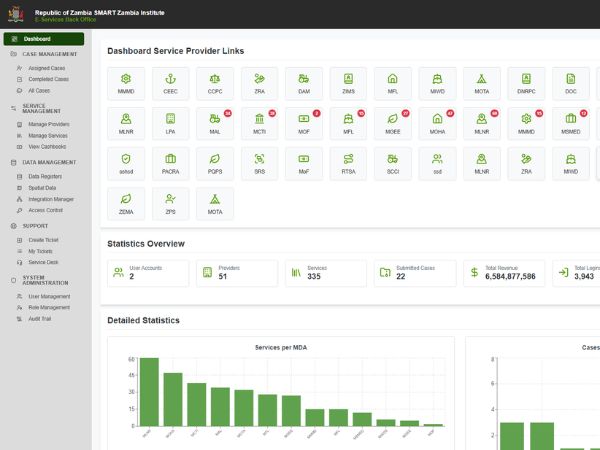The width and height of the screenshot is (600, 450).
Task: Open the DAM tractor provider tile
Action: [304, 84]
